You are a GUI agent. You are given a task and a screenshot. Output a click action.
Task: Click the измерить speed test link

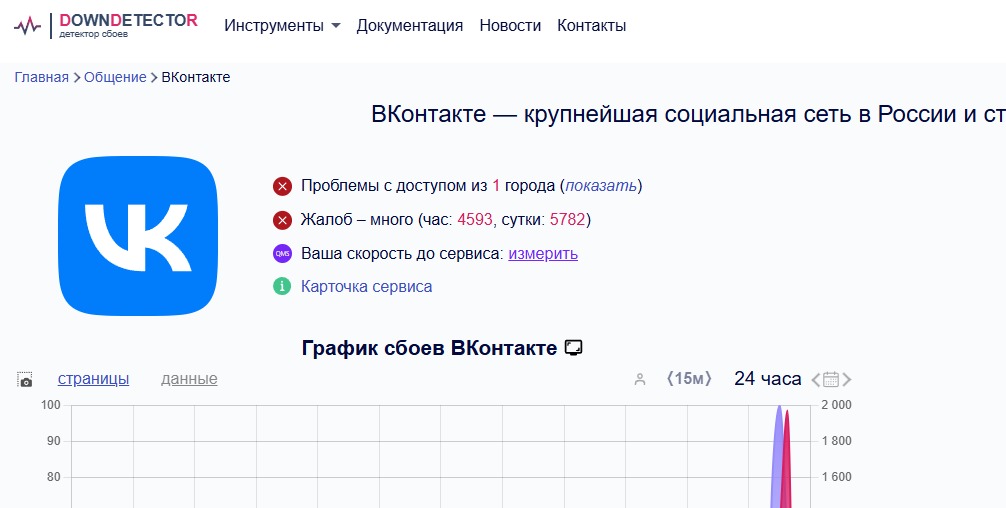pyautogui.click(x=543, y=254)
